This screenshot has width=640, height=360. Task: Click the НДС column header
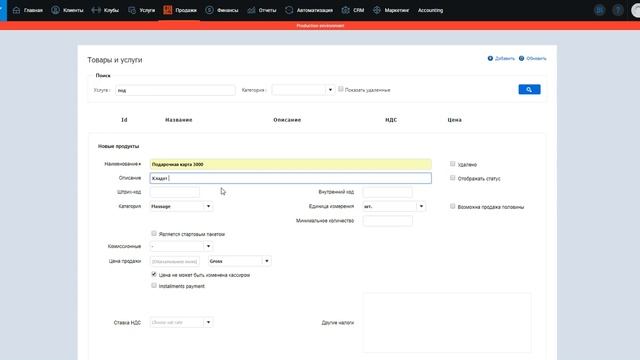[x=391, y=120]
